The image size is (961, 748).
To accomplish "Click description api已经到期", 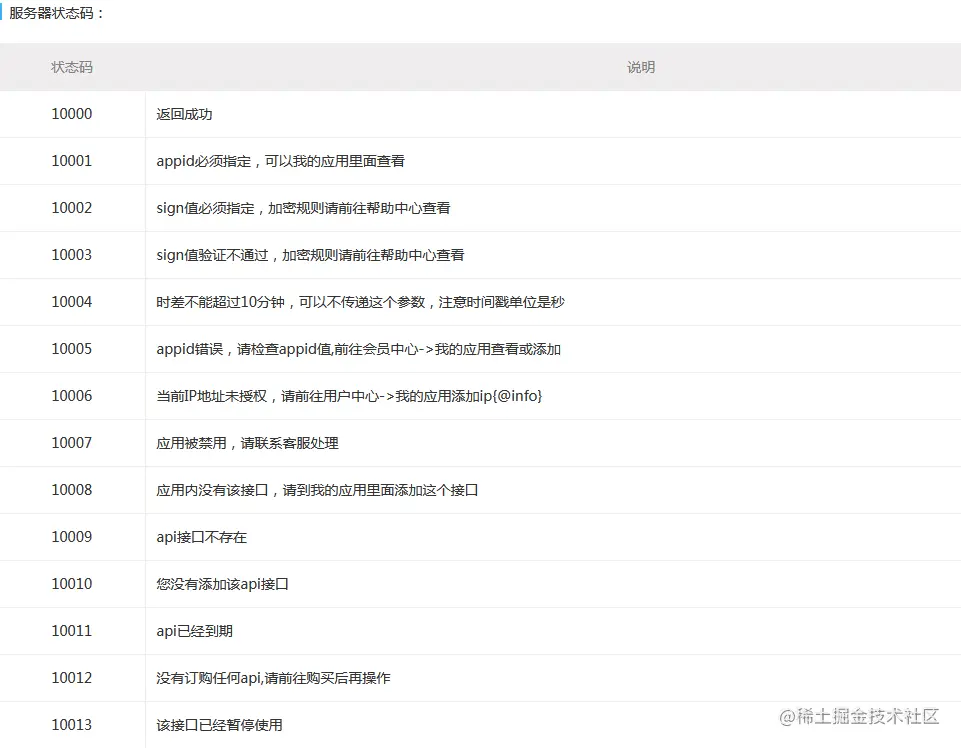I will click(x=194, y=631).
